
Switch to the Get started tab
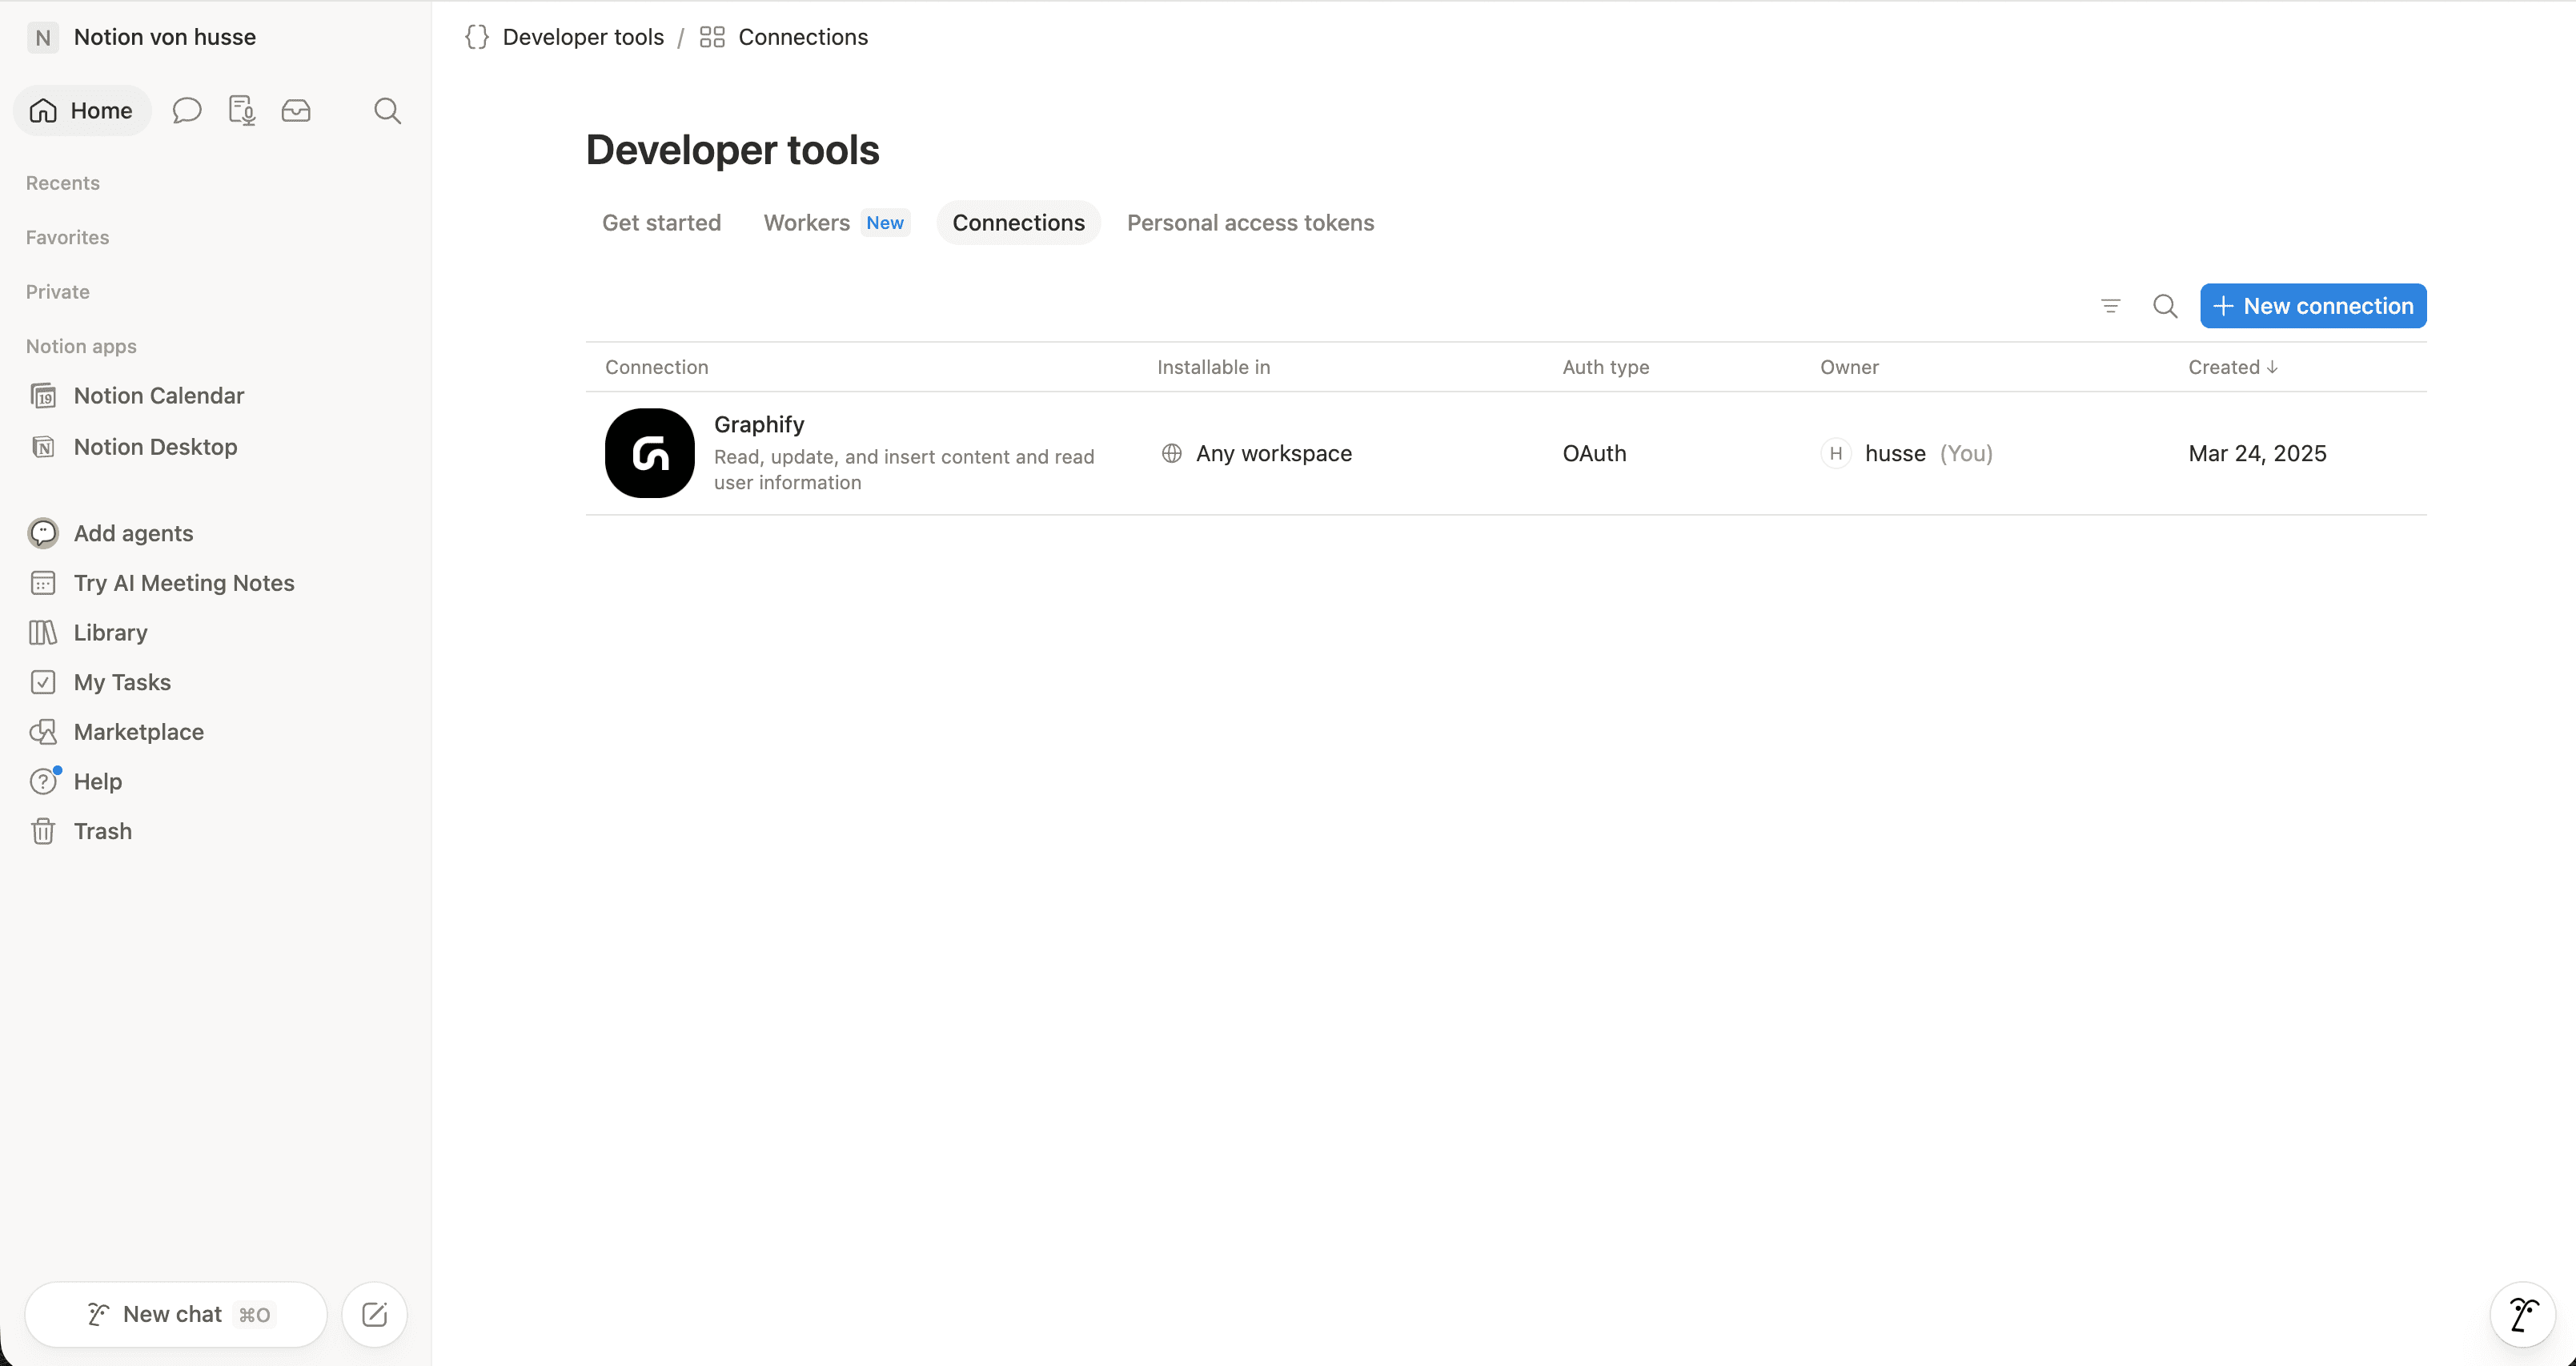[661, 223]
